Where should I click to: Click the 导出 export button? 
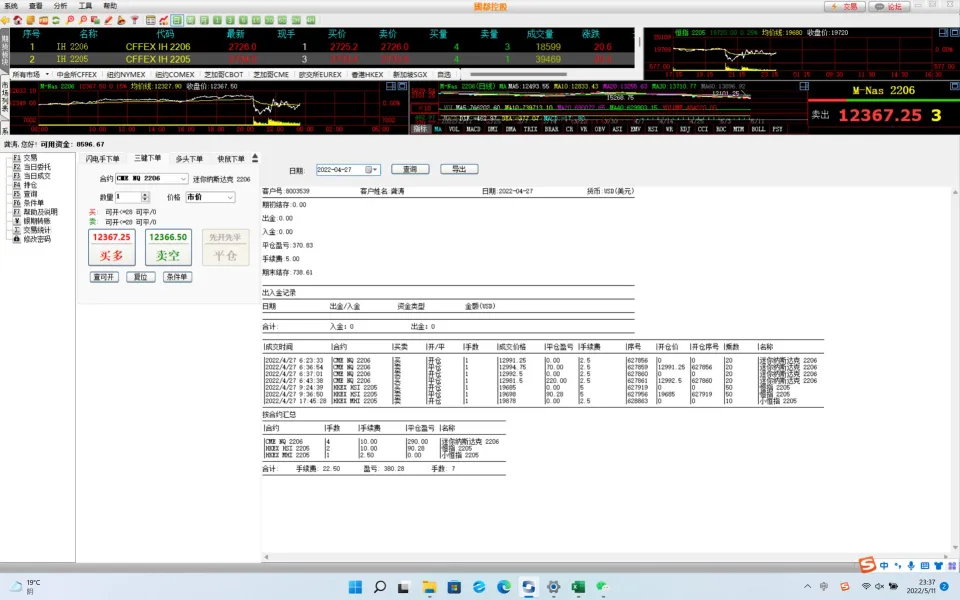click(459, 170)
